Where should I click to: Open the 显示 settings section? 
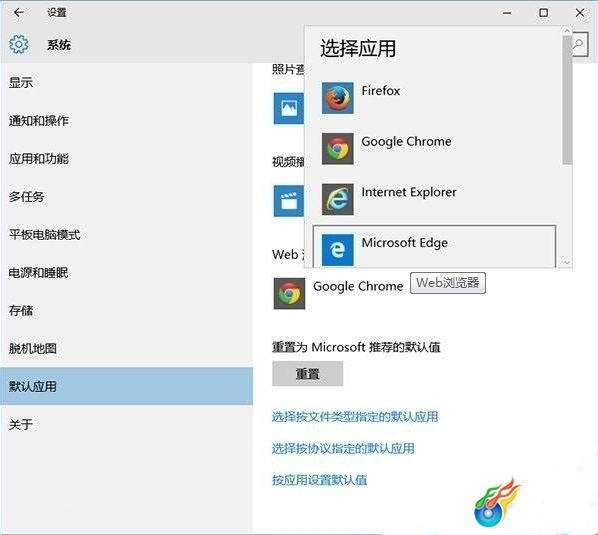tap(21, 82)
